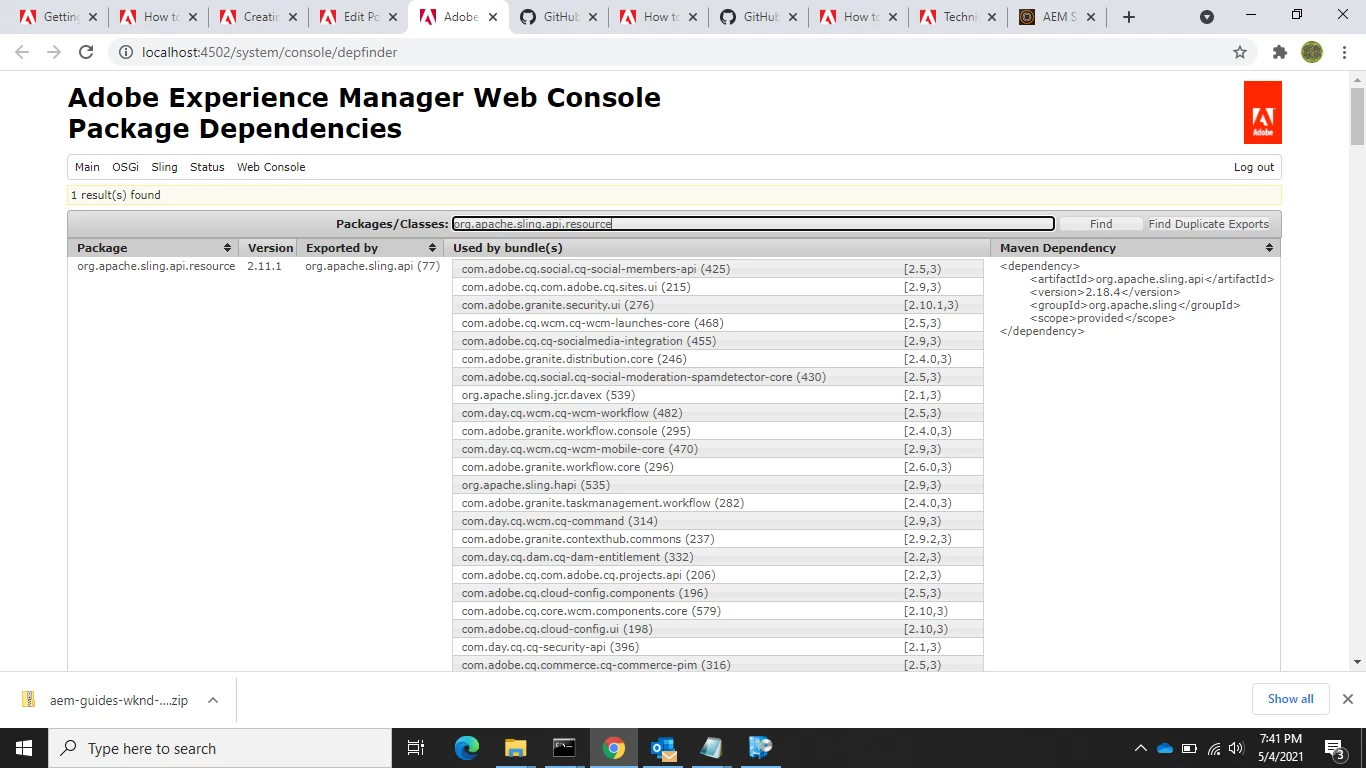Click the artifactId line in Maven Dependency
This screenshot has height=768, width=1366.
click(x=1152, y=279)
